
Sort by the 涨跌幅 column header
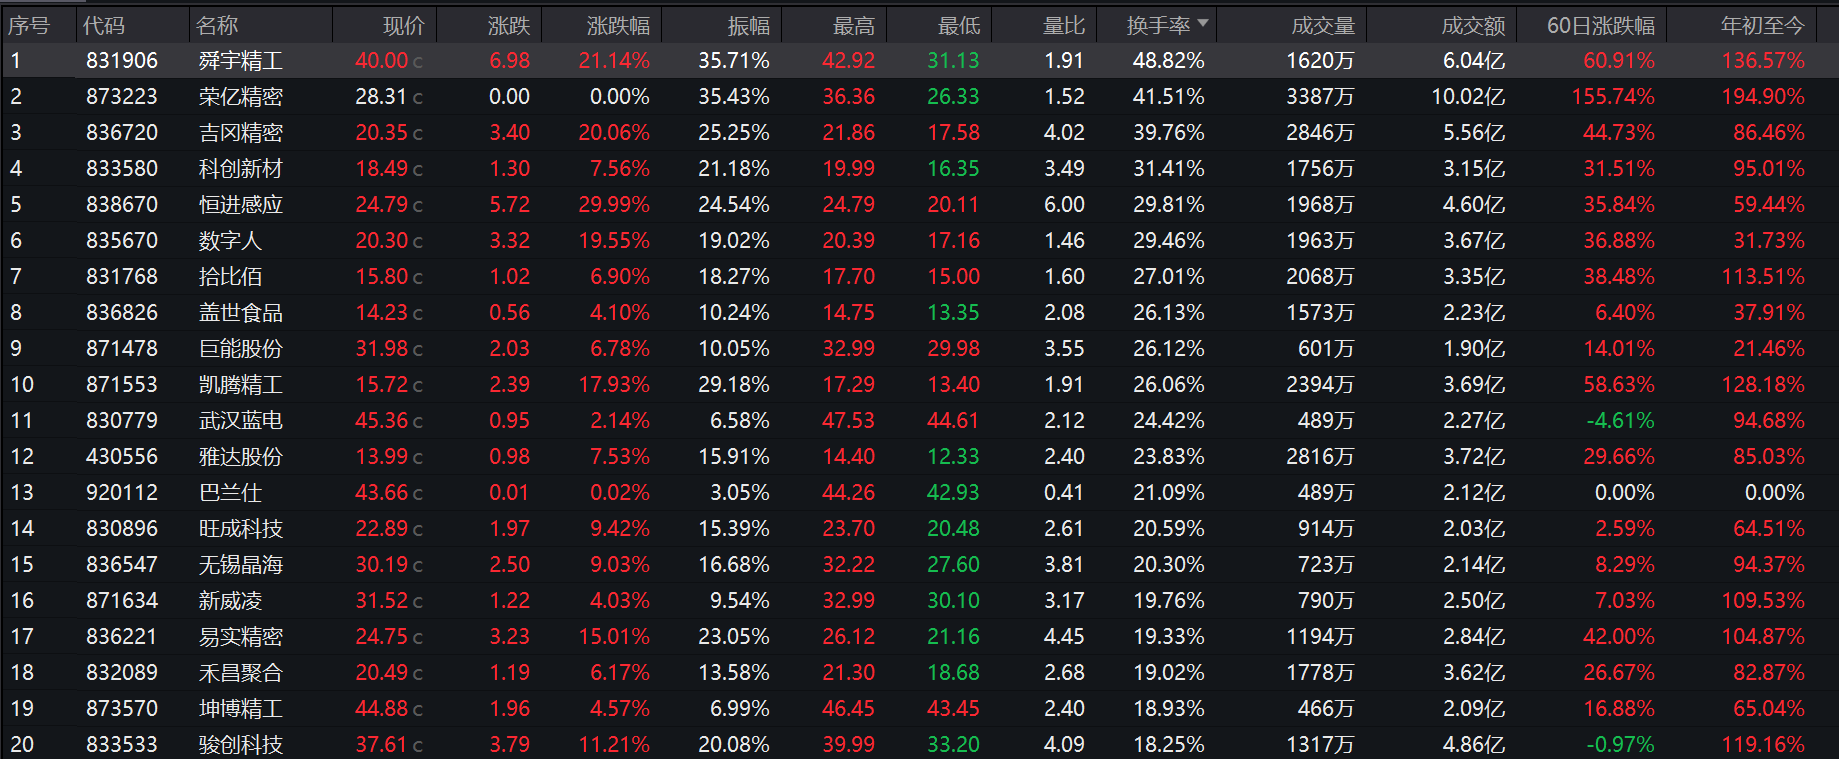(618, 25)
